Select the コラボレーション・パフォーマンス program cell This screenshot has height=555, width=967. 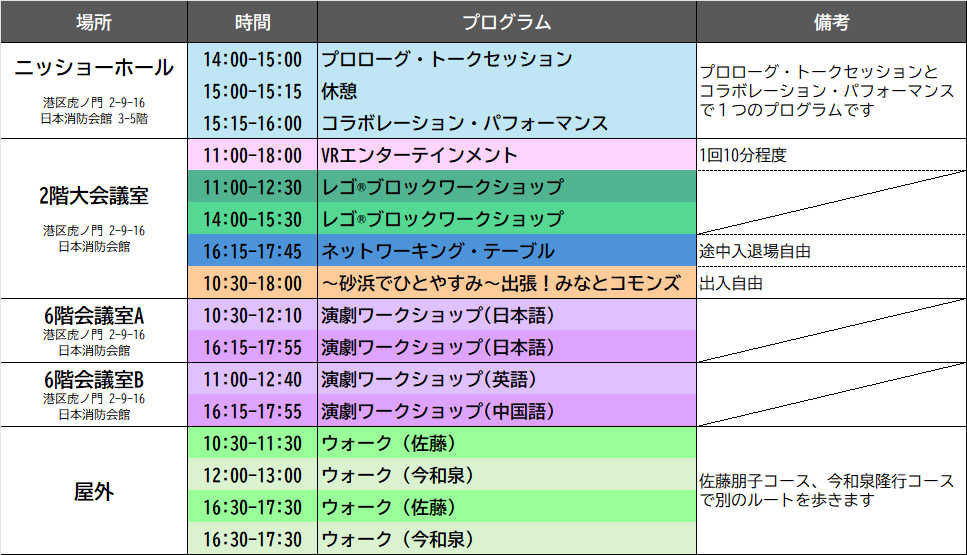(x=506, y=123)
